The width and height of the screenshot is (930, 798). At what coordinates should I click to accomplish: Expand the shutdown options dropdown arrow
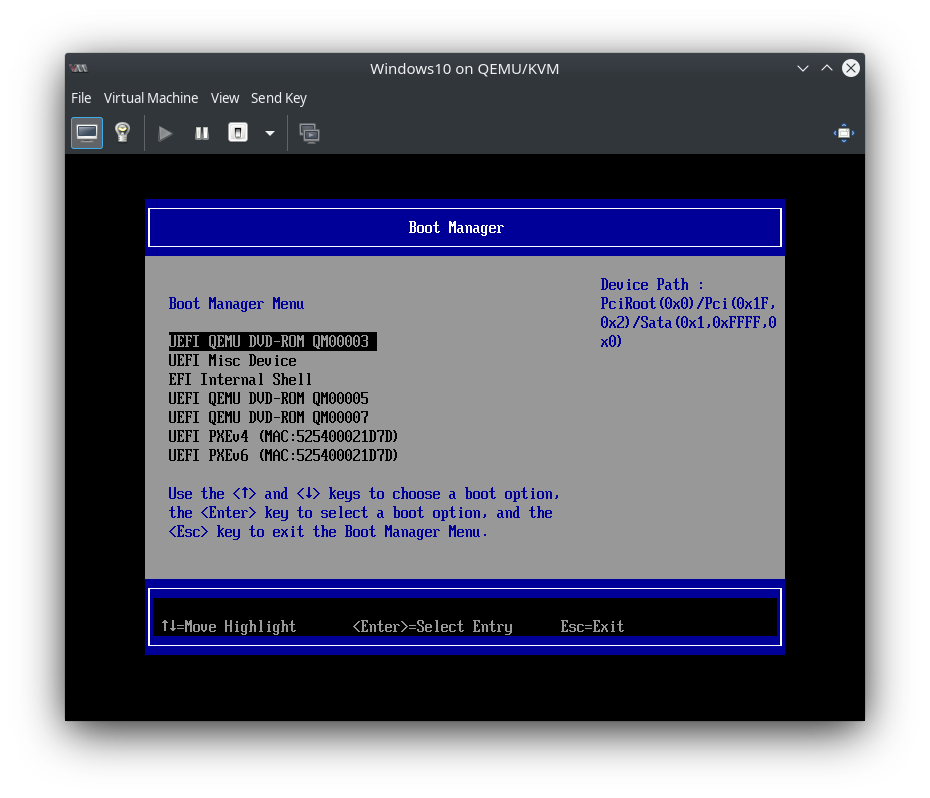[x=270, y=133]
